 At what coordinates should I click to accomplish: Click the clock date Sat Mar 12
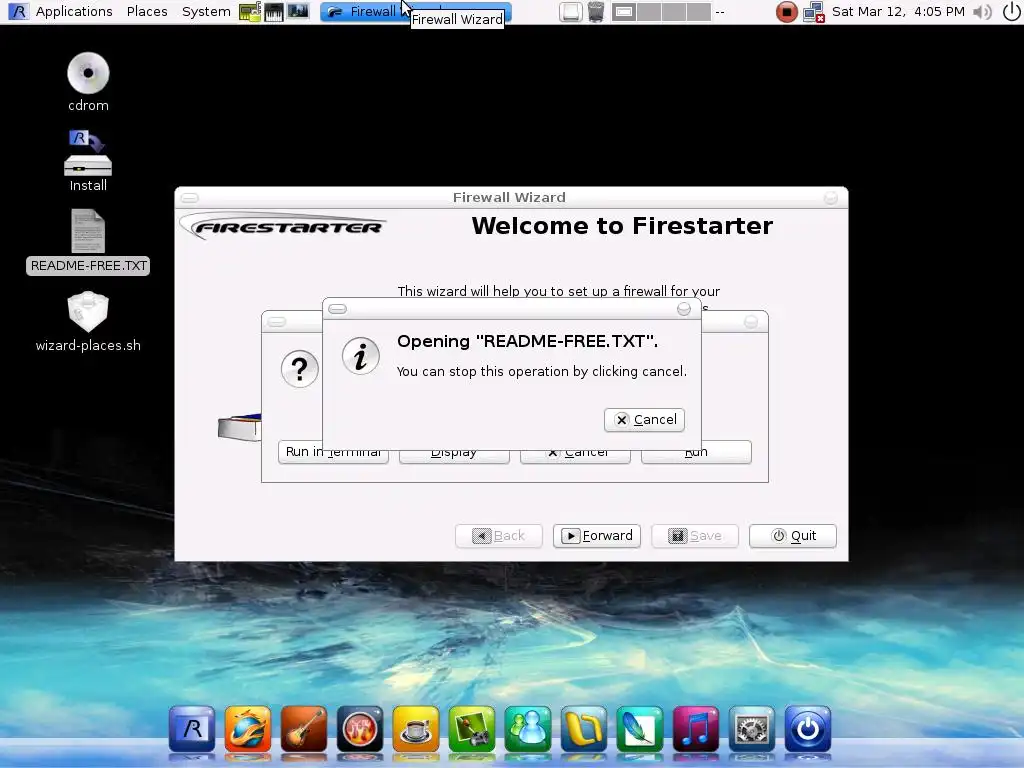[x=899, y=11]
